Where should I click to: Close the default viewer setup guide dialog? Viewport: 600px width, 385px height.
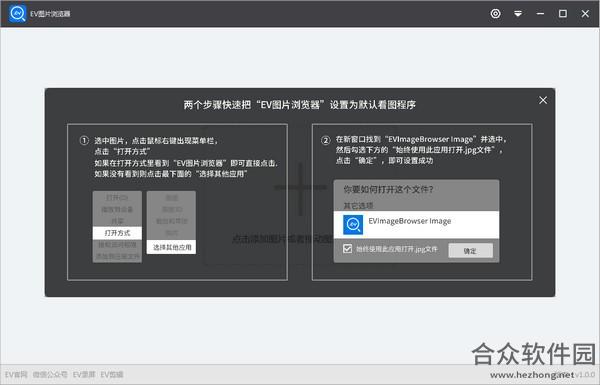pos(543,100)
